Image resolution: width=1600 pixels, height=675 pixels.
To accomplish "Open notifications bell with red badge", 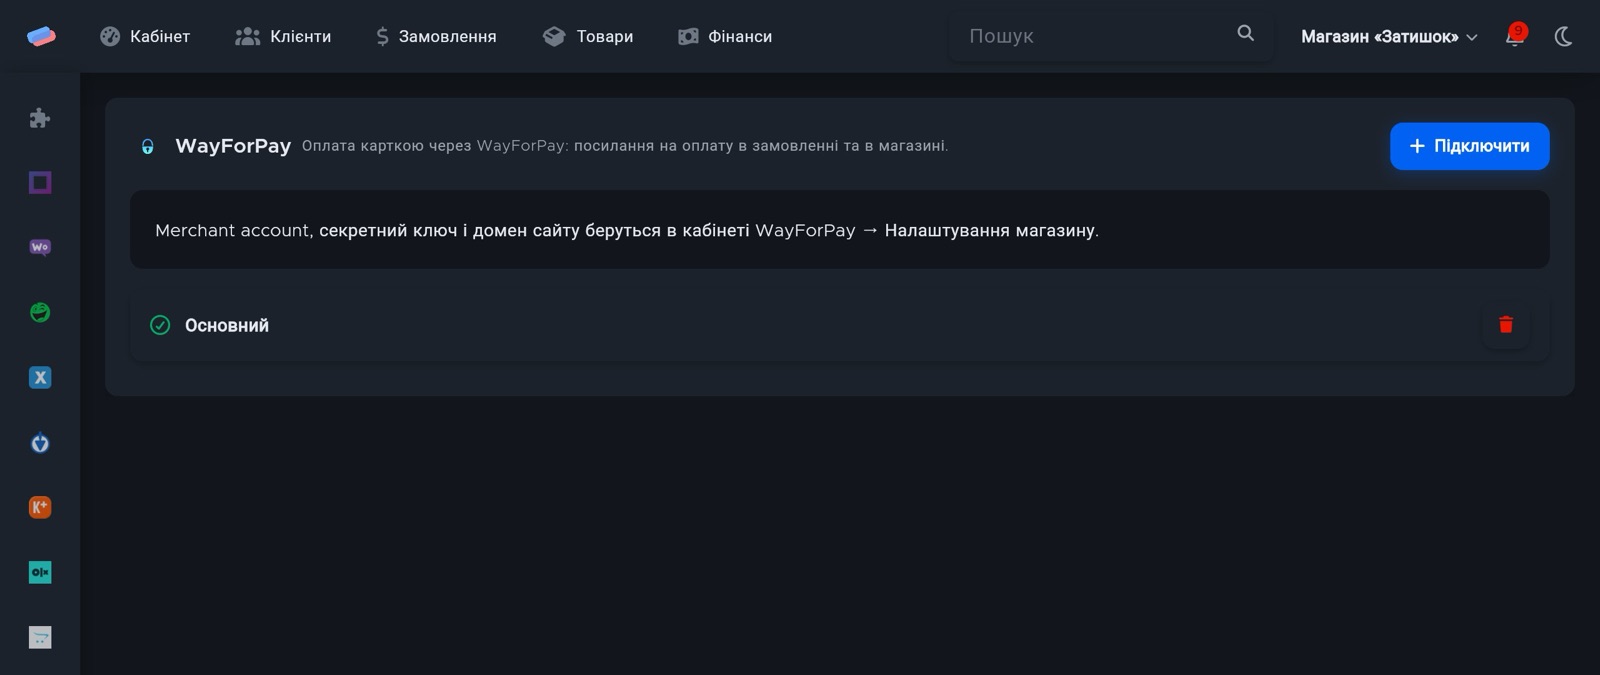I will tap(1516, 36).
